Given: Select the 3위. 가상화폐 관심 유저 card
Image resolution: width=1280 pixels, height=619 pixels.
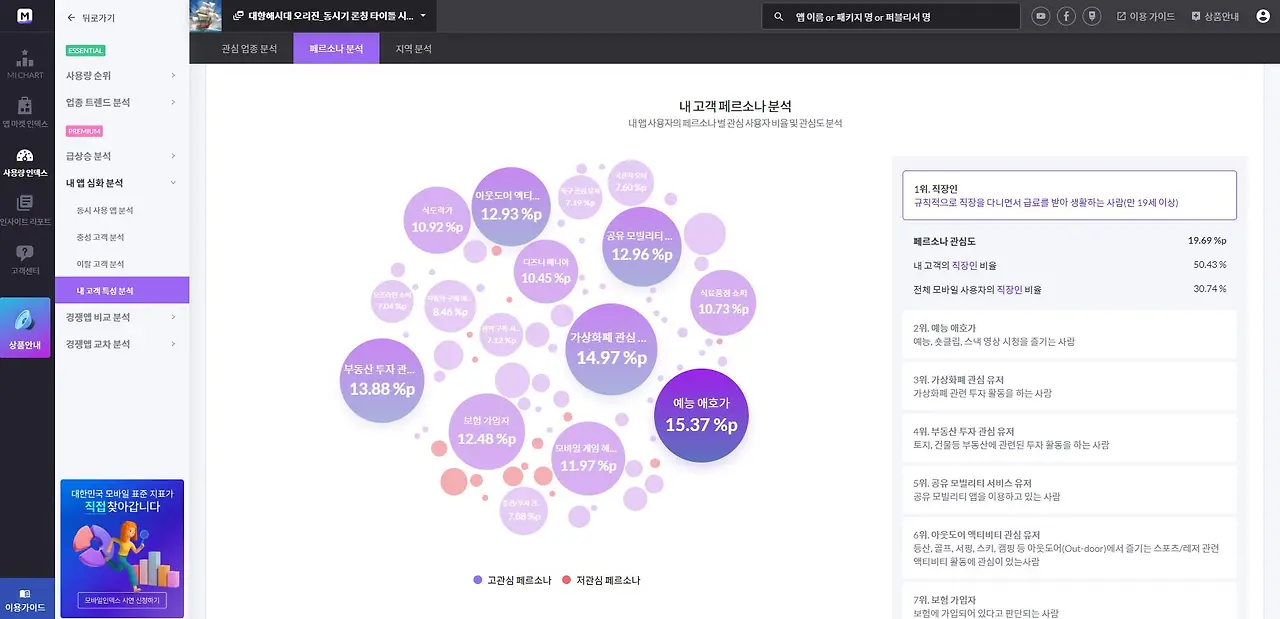Looking at the screenshot, I should coord(1069,386).
